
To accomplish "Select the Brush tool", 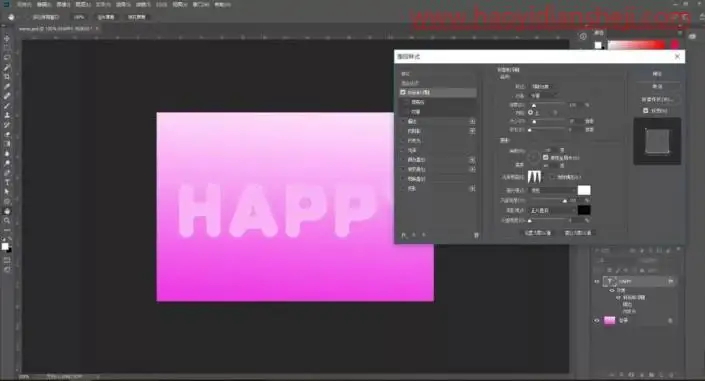I will click(7, 106).
